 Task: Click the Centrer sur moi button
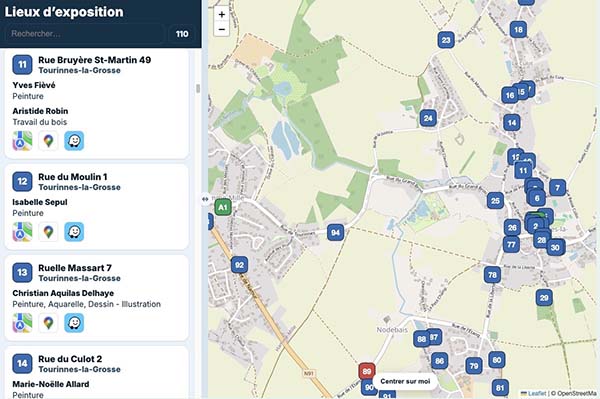[405, 381]
